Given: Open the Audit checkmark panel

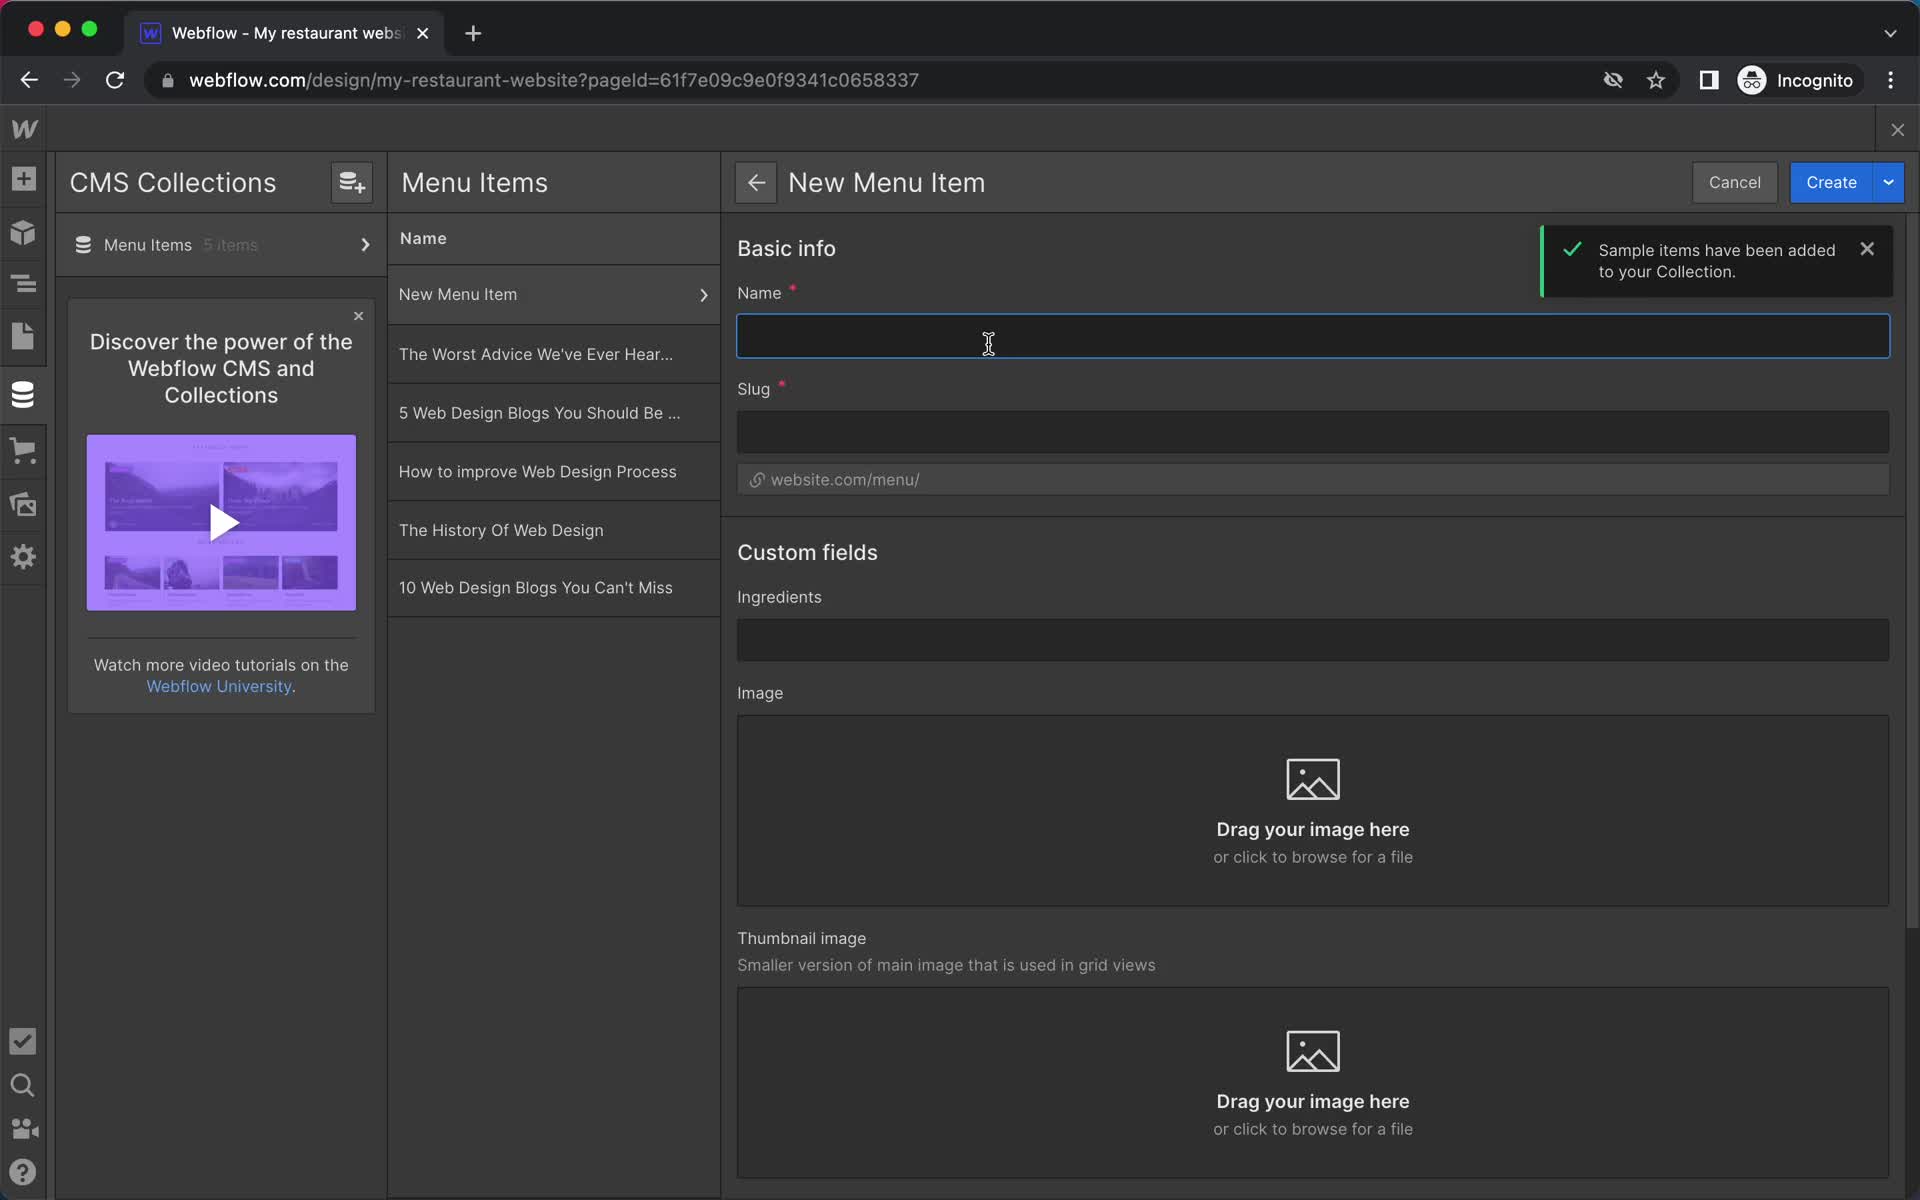Looking at the screenshot, I should [x=23, y=1041].
